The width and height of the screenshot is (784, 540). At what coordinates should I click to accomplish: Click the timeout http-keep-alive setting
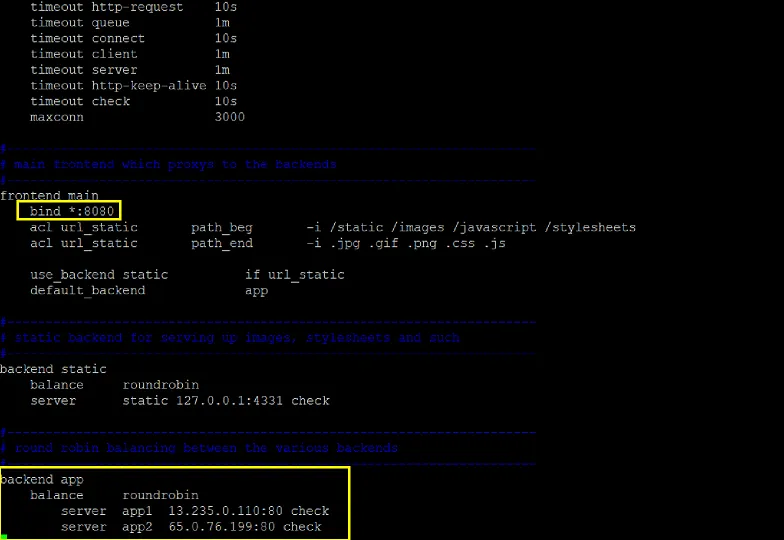click(x=118, y=86)
